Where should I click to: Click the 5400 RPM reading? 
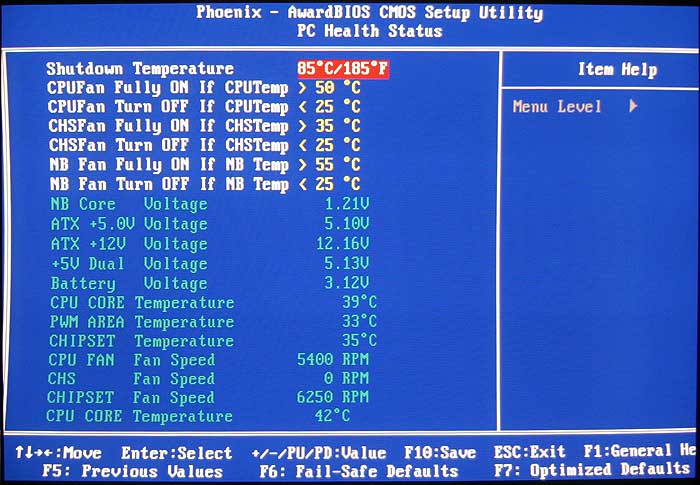[x=333, y=360]
